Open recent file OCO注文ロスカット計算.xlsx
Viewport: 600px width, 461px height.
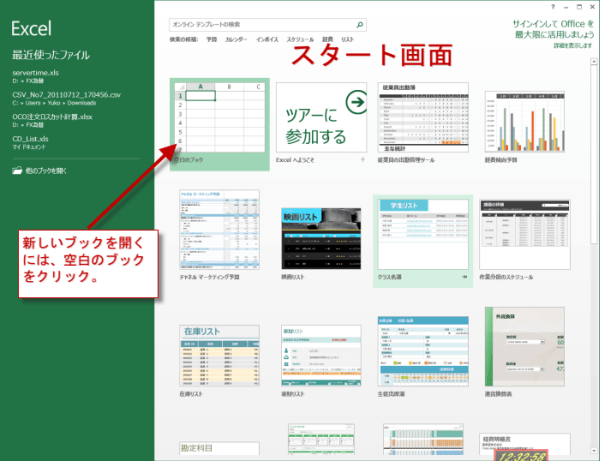pyautogui.click(x=52, y=117)
